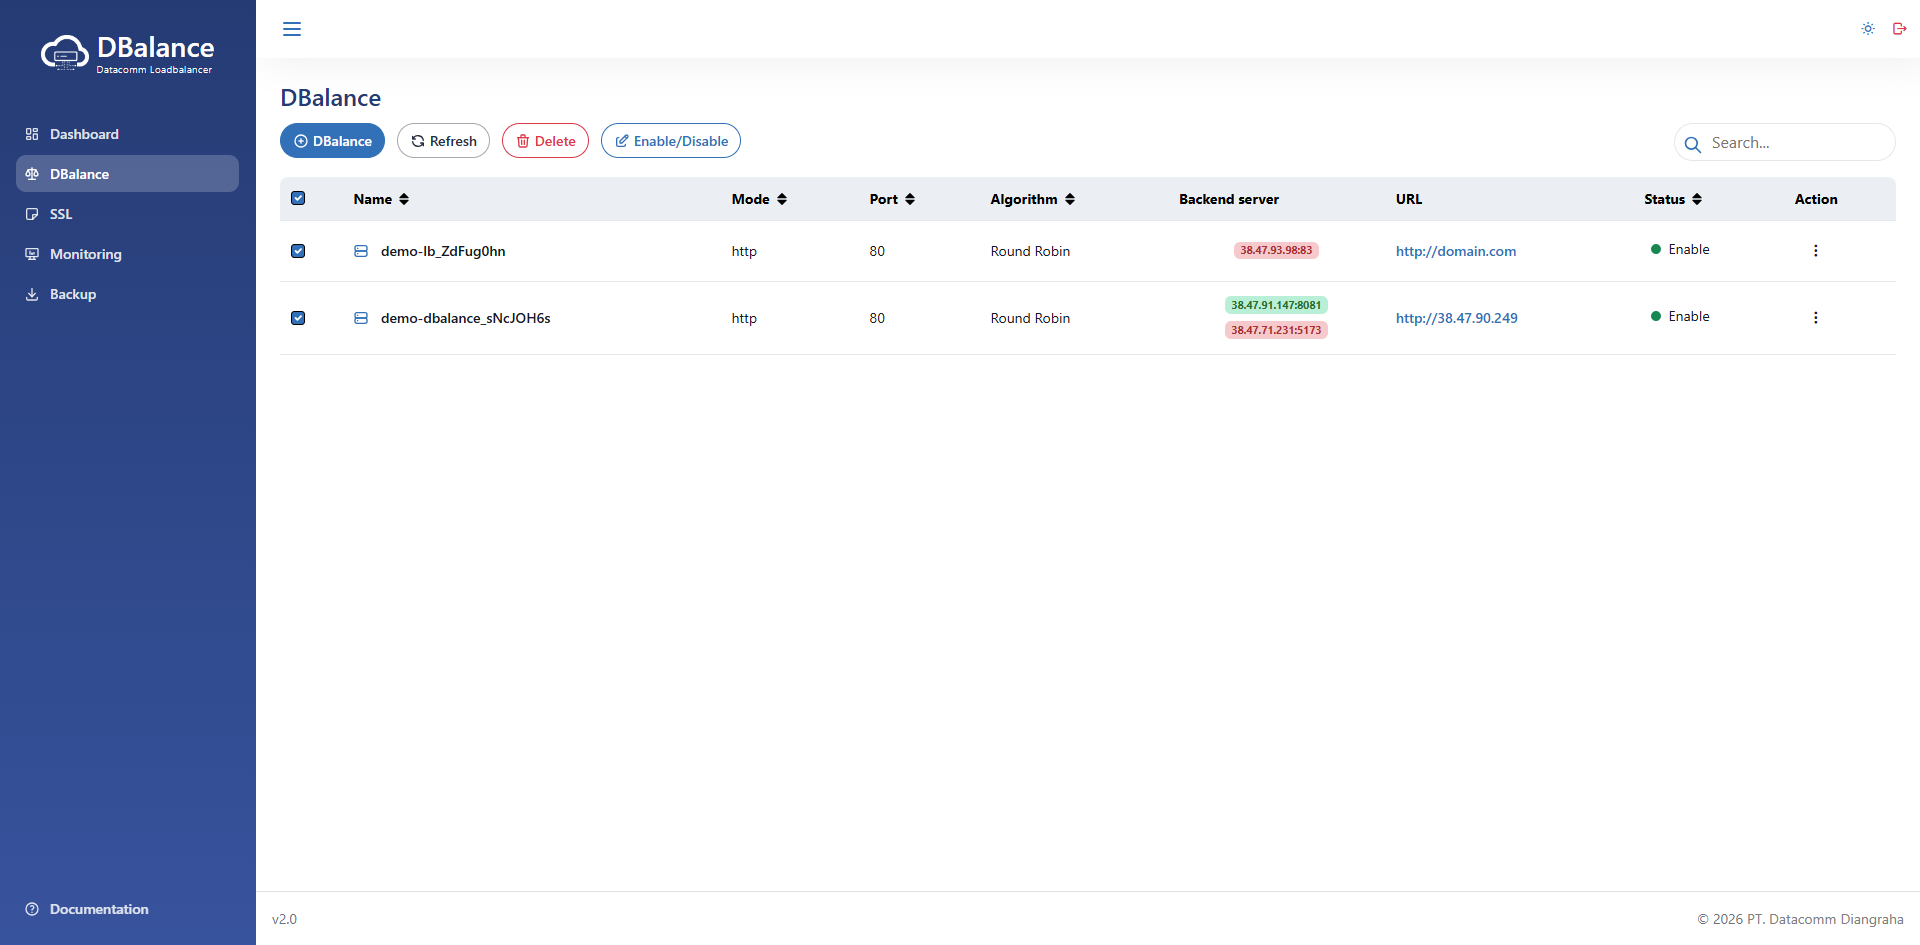Uncheck the demo-dbalance_sNcJOH6s row checkbox

click(x=298, y=318)
